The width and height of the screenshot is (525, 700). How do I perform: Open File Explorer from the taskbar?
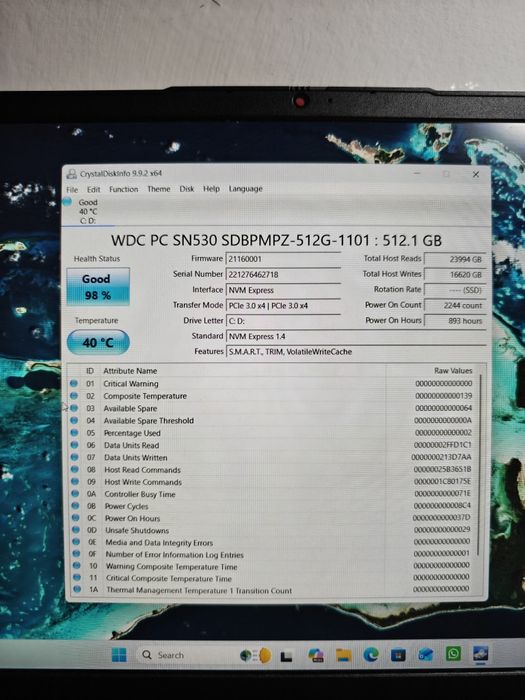(x=344, y=655)
